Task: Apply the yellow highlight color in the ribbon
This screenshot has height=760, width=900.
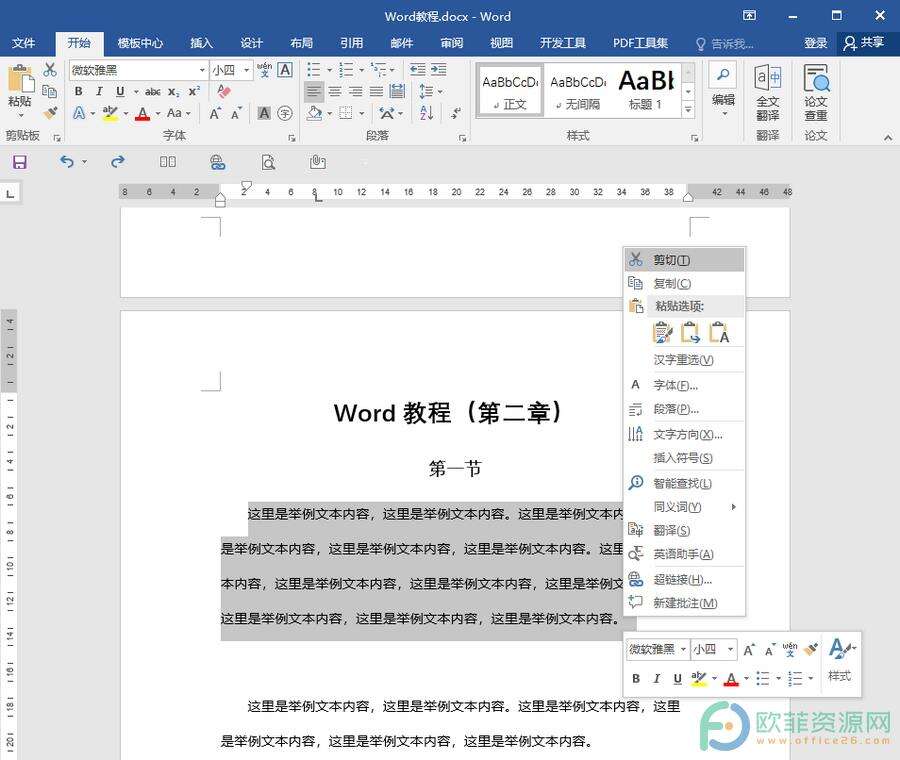Action: tap(110, 113)
